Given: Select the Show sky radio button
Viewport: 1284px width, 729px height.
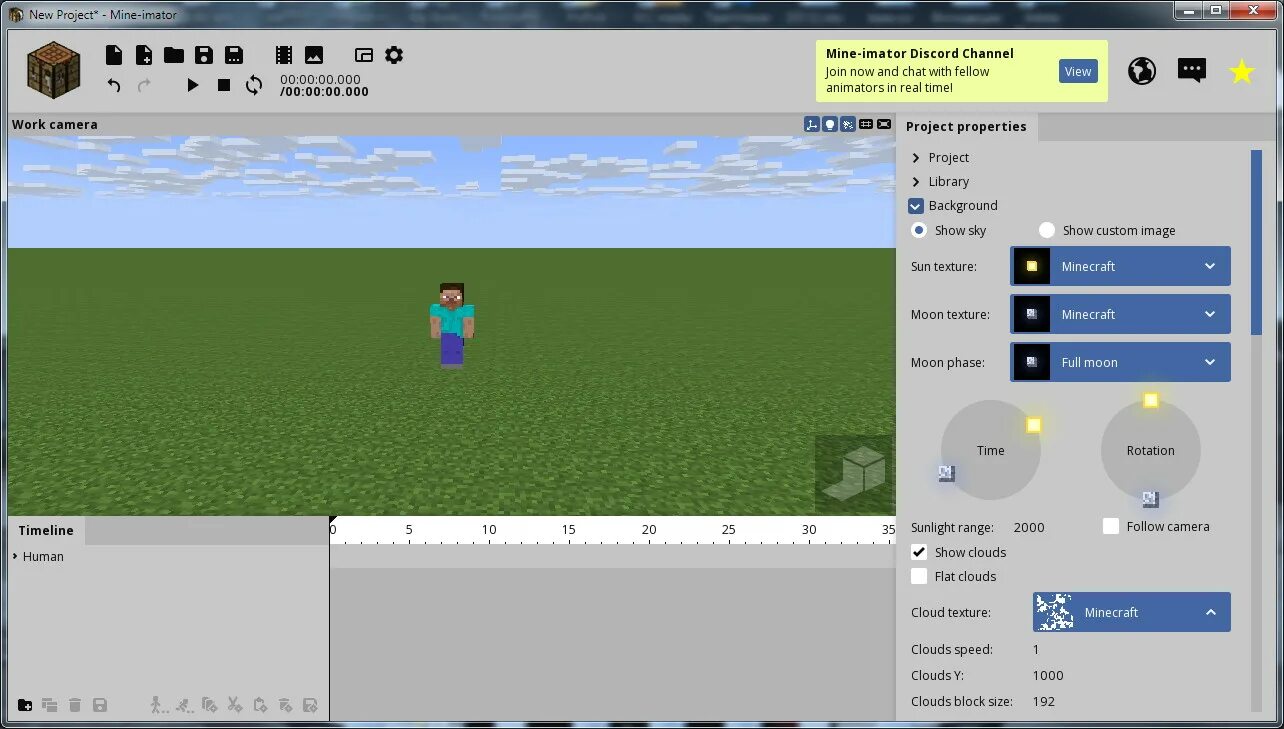Looking at the screenshot, I should 919,230.
